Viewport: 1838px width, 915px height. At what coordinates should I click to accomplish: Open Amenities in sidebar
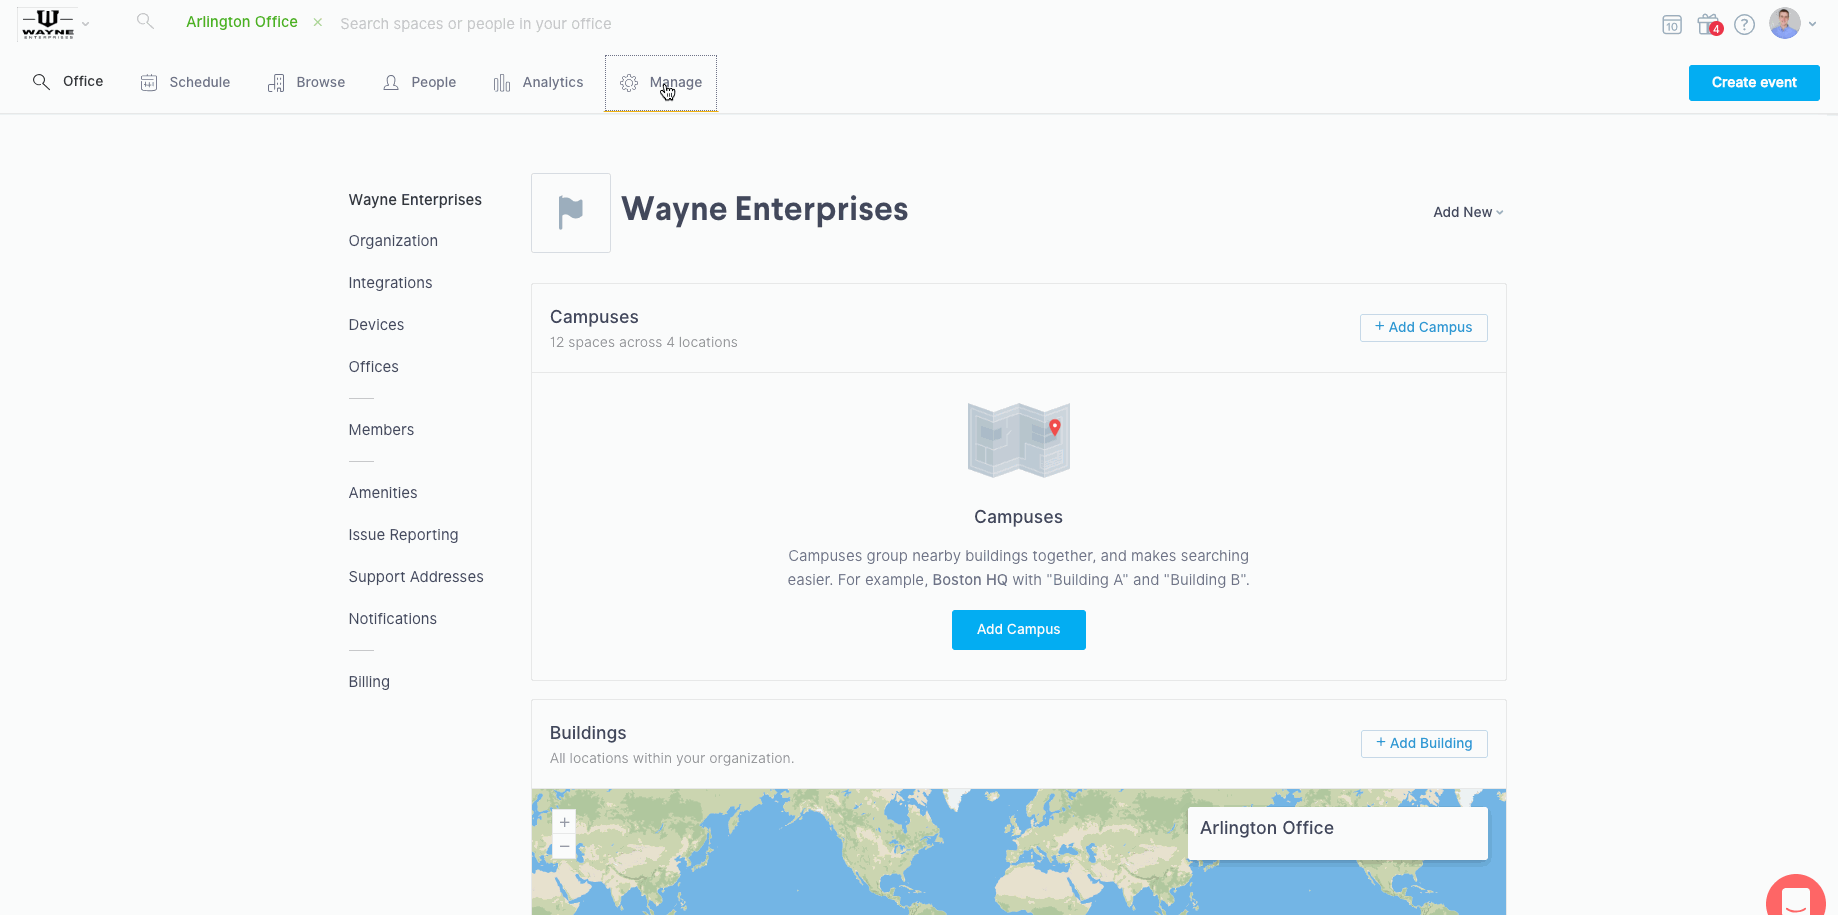pyautogui.click(x=383, y=493)
